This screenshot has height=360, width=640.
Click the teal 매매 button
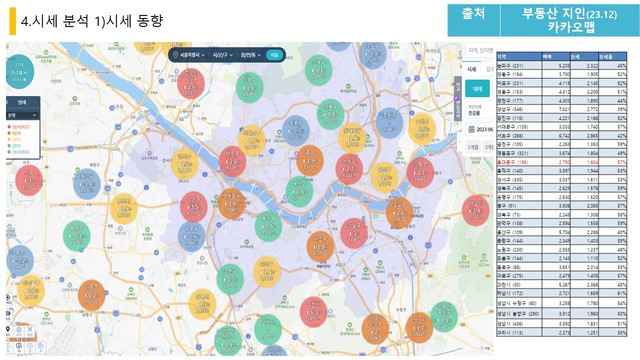coord(477,89)
